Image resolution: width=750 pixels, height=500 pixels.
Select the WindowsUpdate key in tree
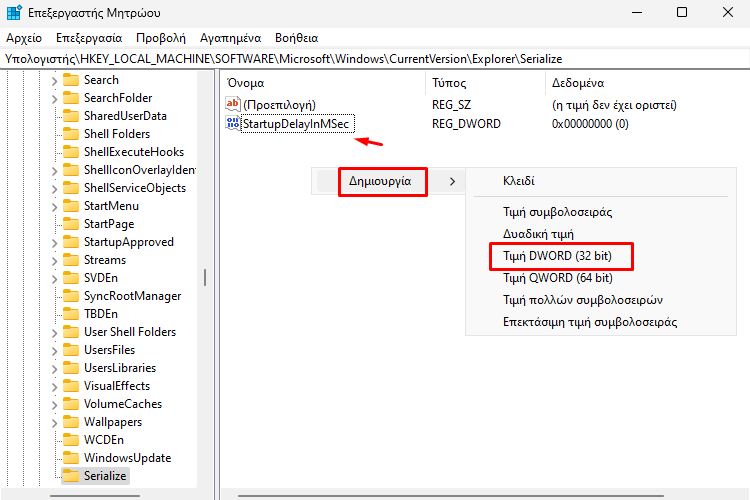tap(127, 458)
